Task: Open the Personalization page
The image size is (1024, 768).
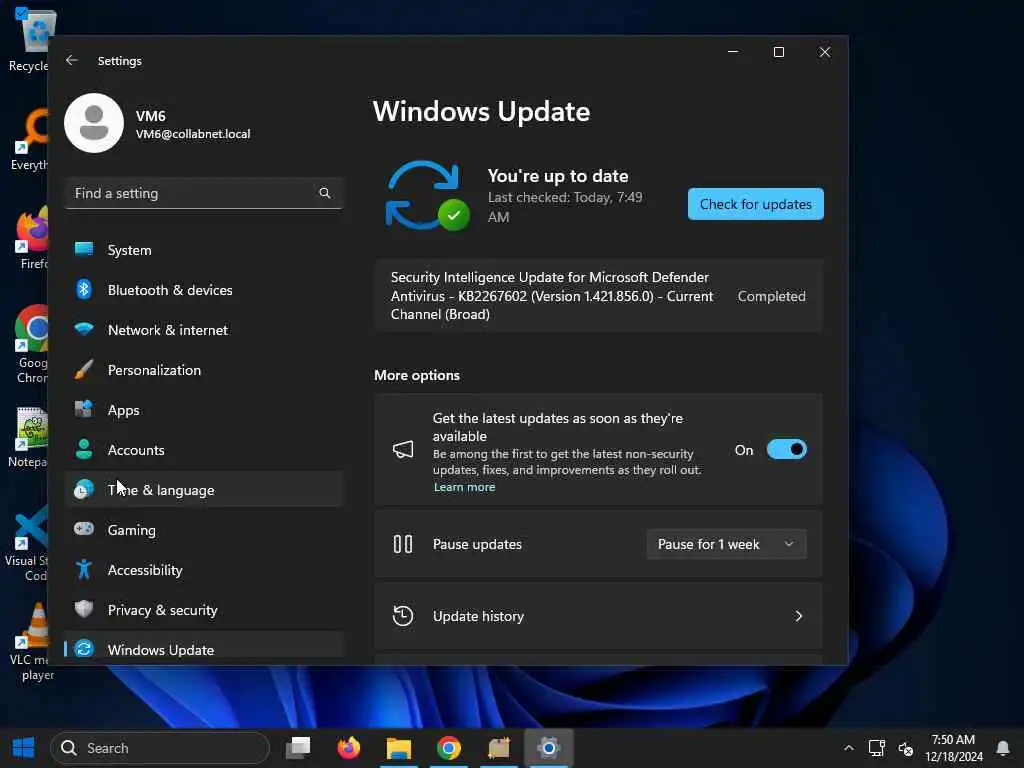Action: coord(204,370)
